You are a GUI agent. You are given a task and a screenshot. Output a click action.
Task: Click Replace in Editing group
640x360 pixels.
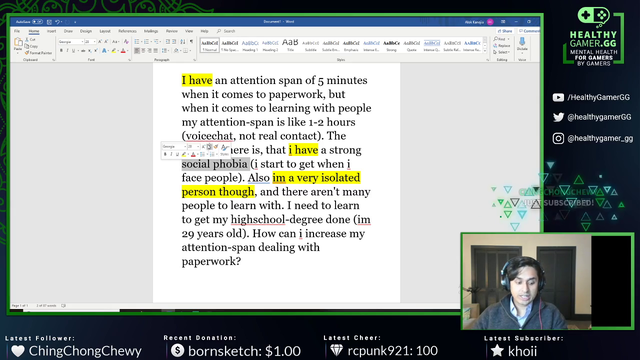click(x=501, y=46)
